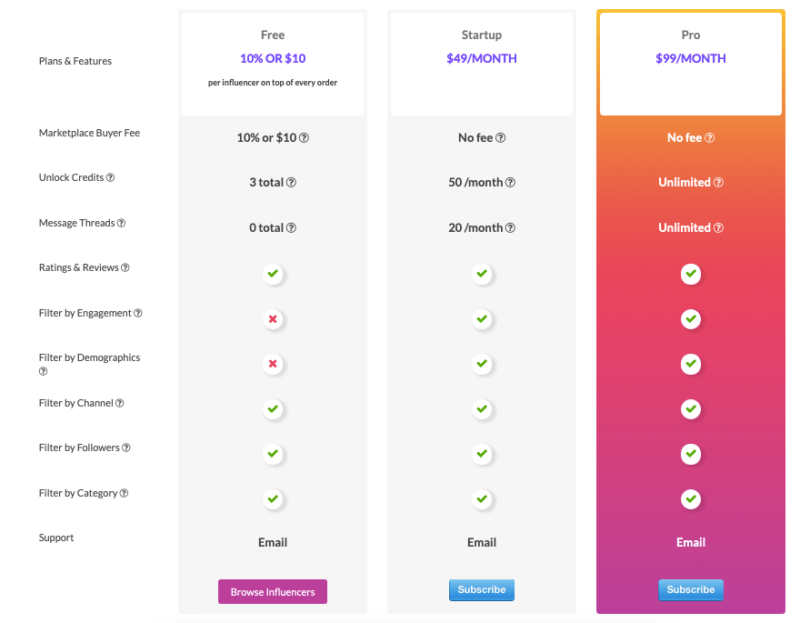Subscribe to the Startup plan
The width and height of the screenshot is (800, 623).
click(482, 590)
